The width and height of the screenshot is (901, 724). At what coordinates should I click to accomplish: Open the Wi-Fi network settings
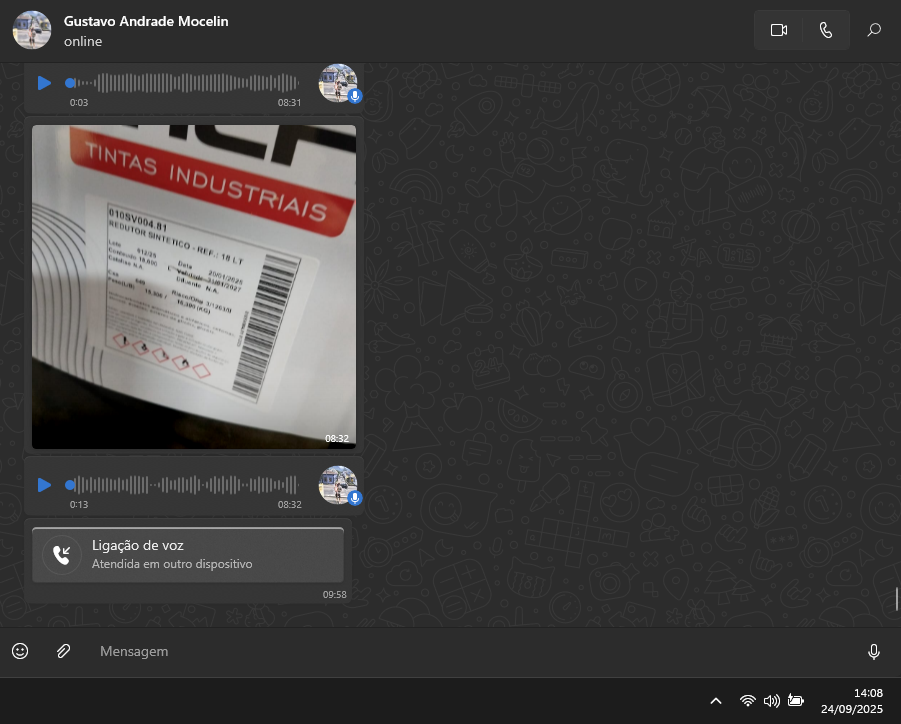(x=747, y=701)
